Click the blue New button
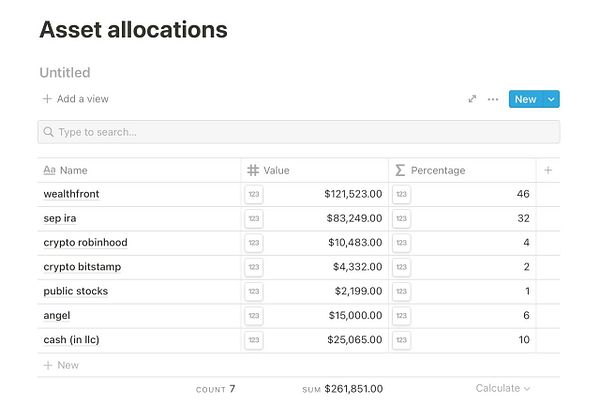 coord(525,99)
